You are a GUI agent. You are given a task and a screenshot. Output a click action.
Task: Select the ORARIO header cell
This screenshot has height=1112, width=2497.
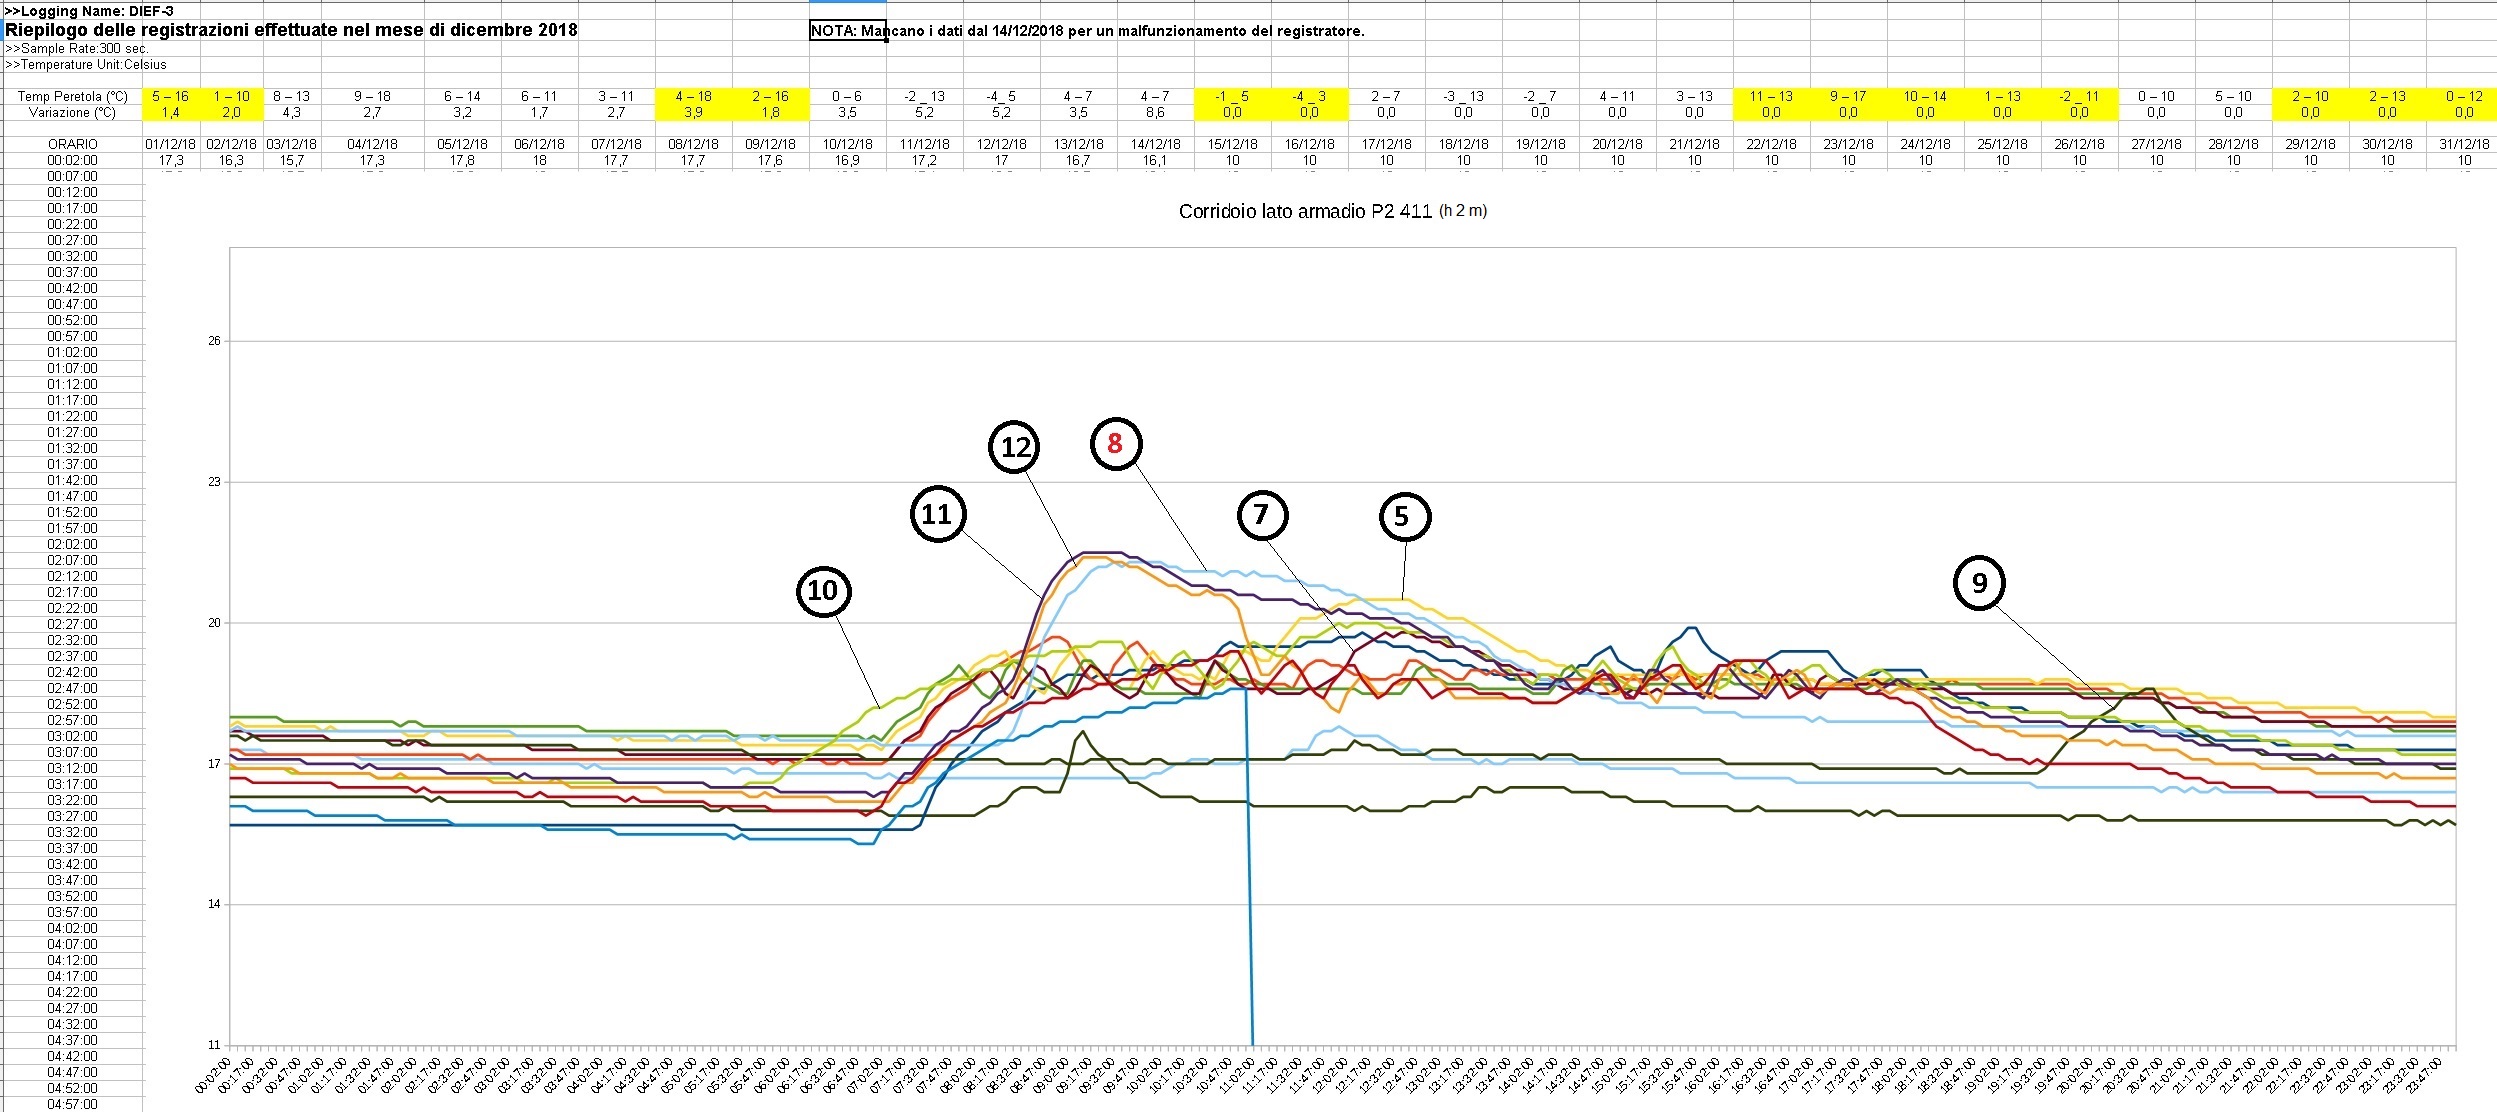point(73,144)
